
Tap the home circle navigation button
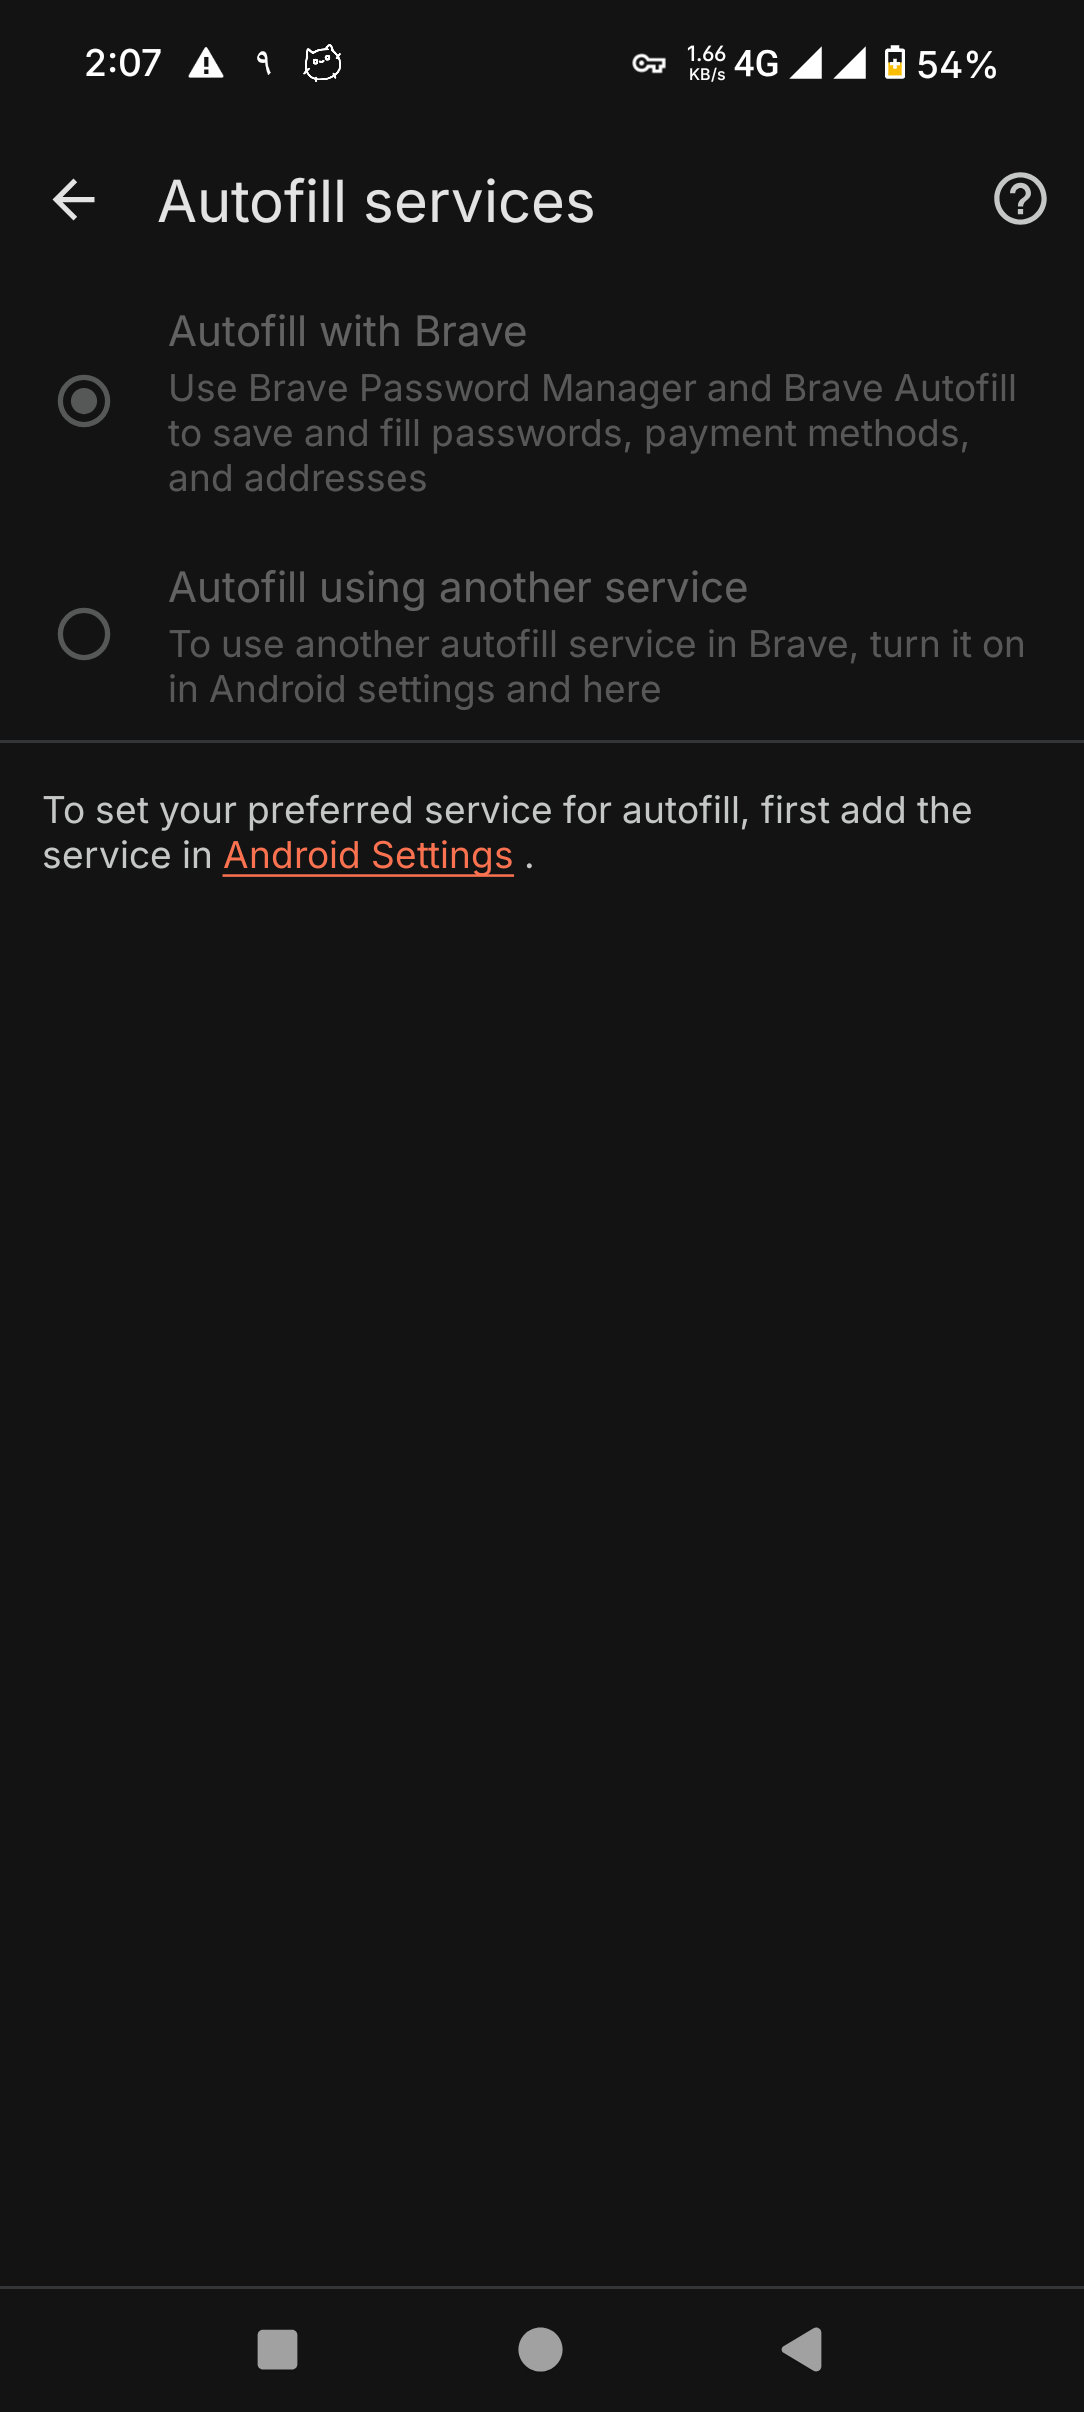click(x=540, y=2349)
